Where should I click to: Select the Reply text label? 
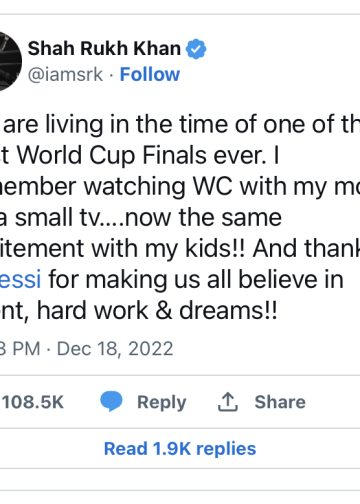162,402
